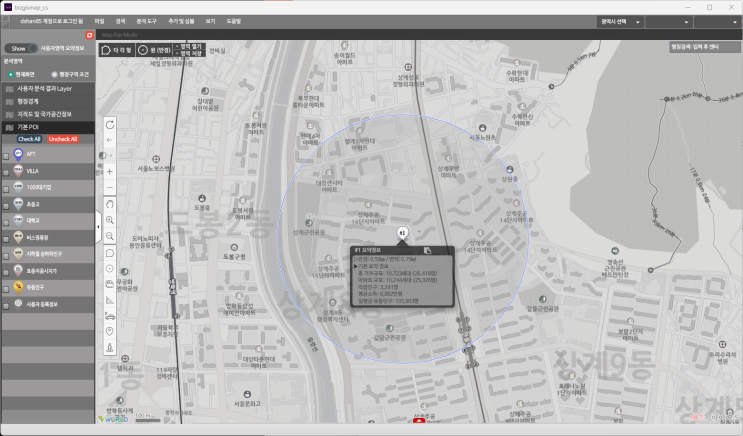
Task: Click the back arrow map navigation icon
Action: (x=109, y=140)
